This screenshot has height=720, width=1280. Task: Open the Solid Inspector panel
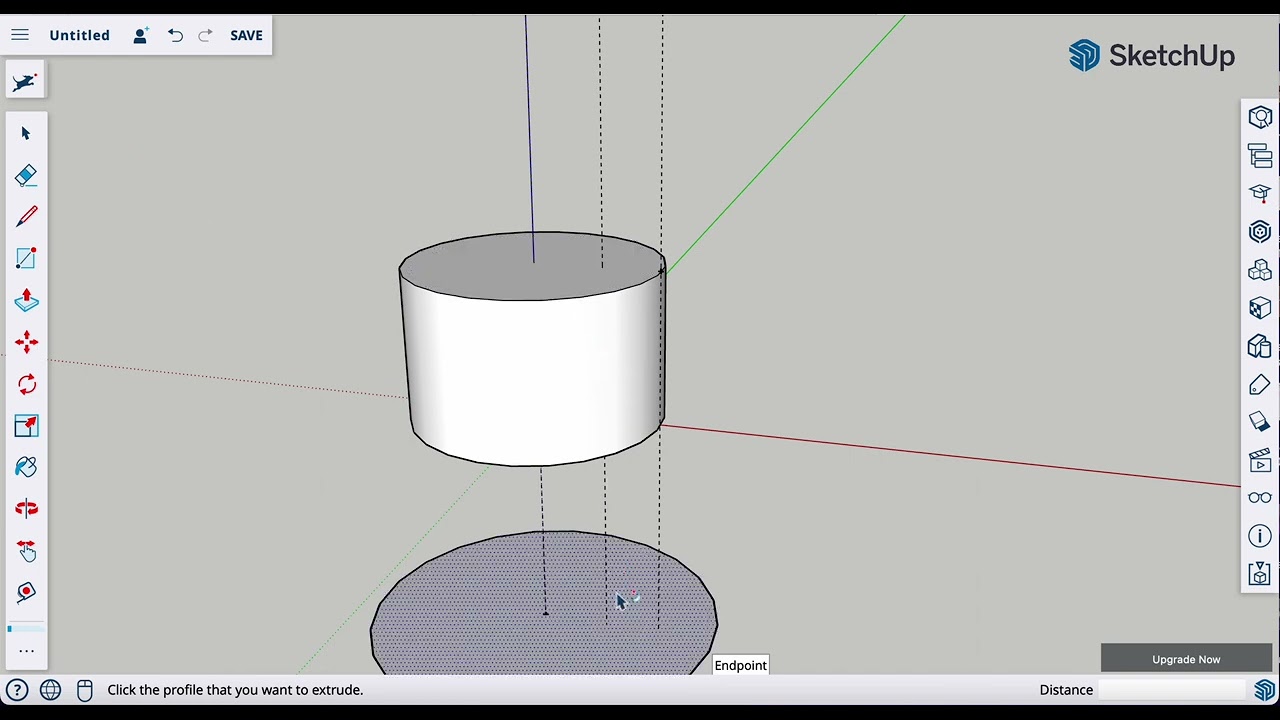tap(1260, 574)
